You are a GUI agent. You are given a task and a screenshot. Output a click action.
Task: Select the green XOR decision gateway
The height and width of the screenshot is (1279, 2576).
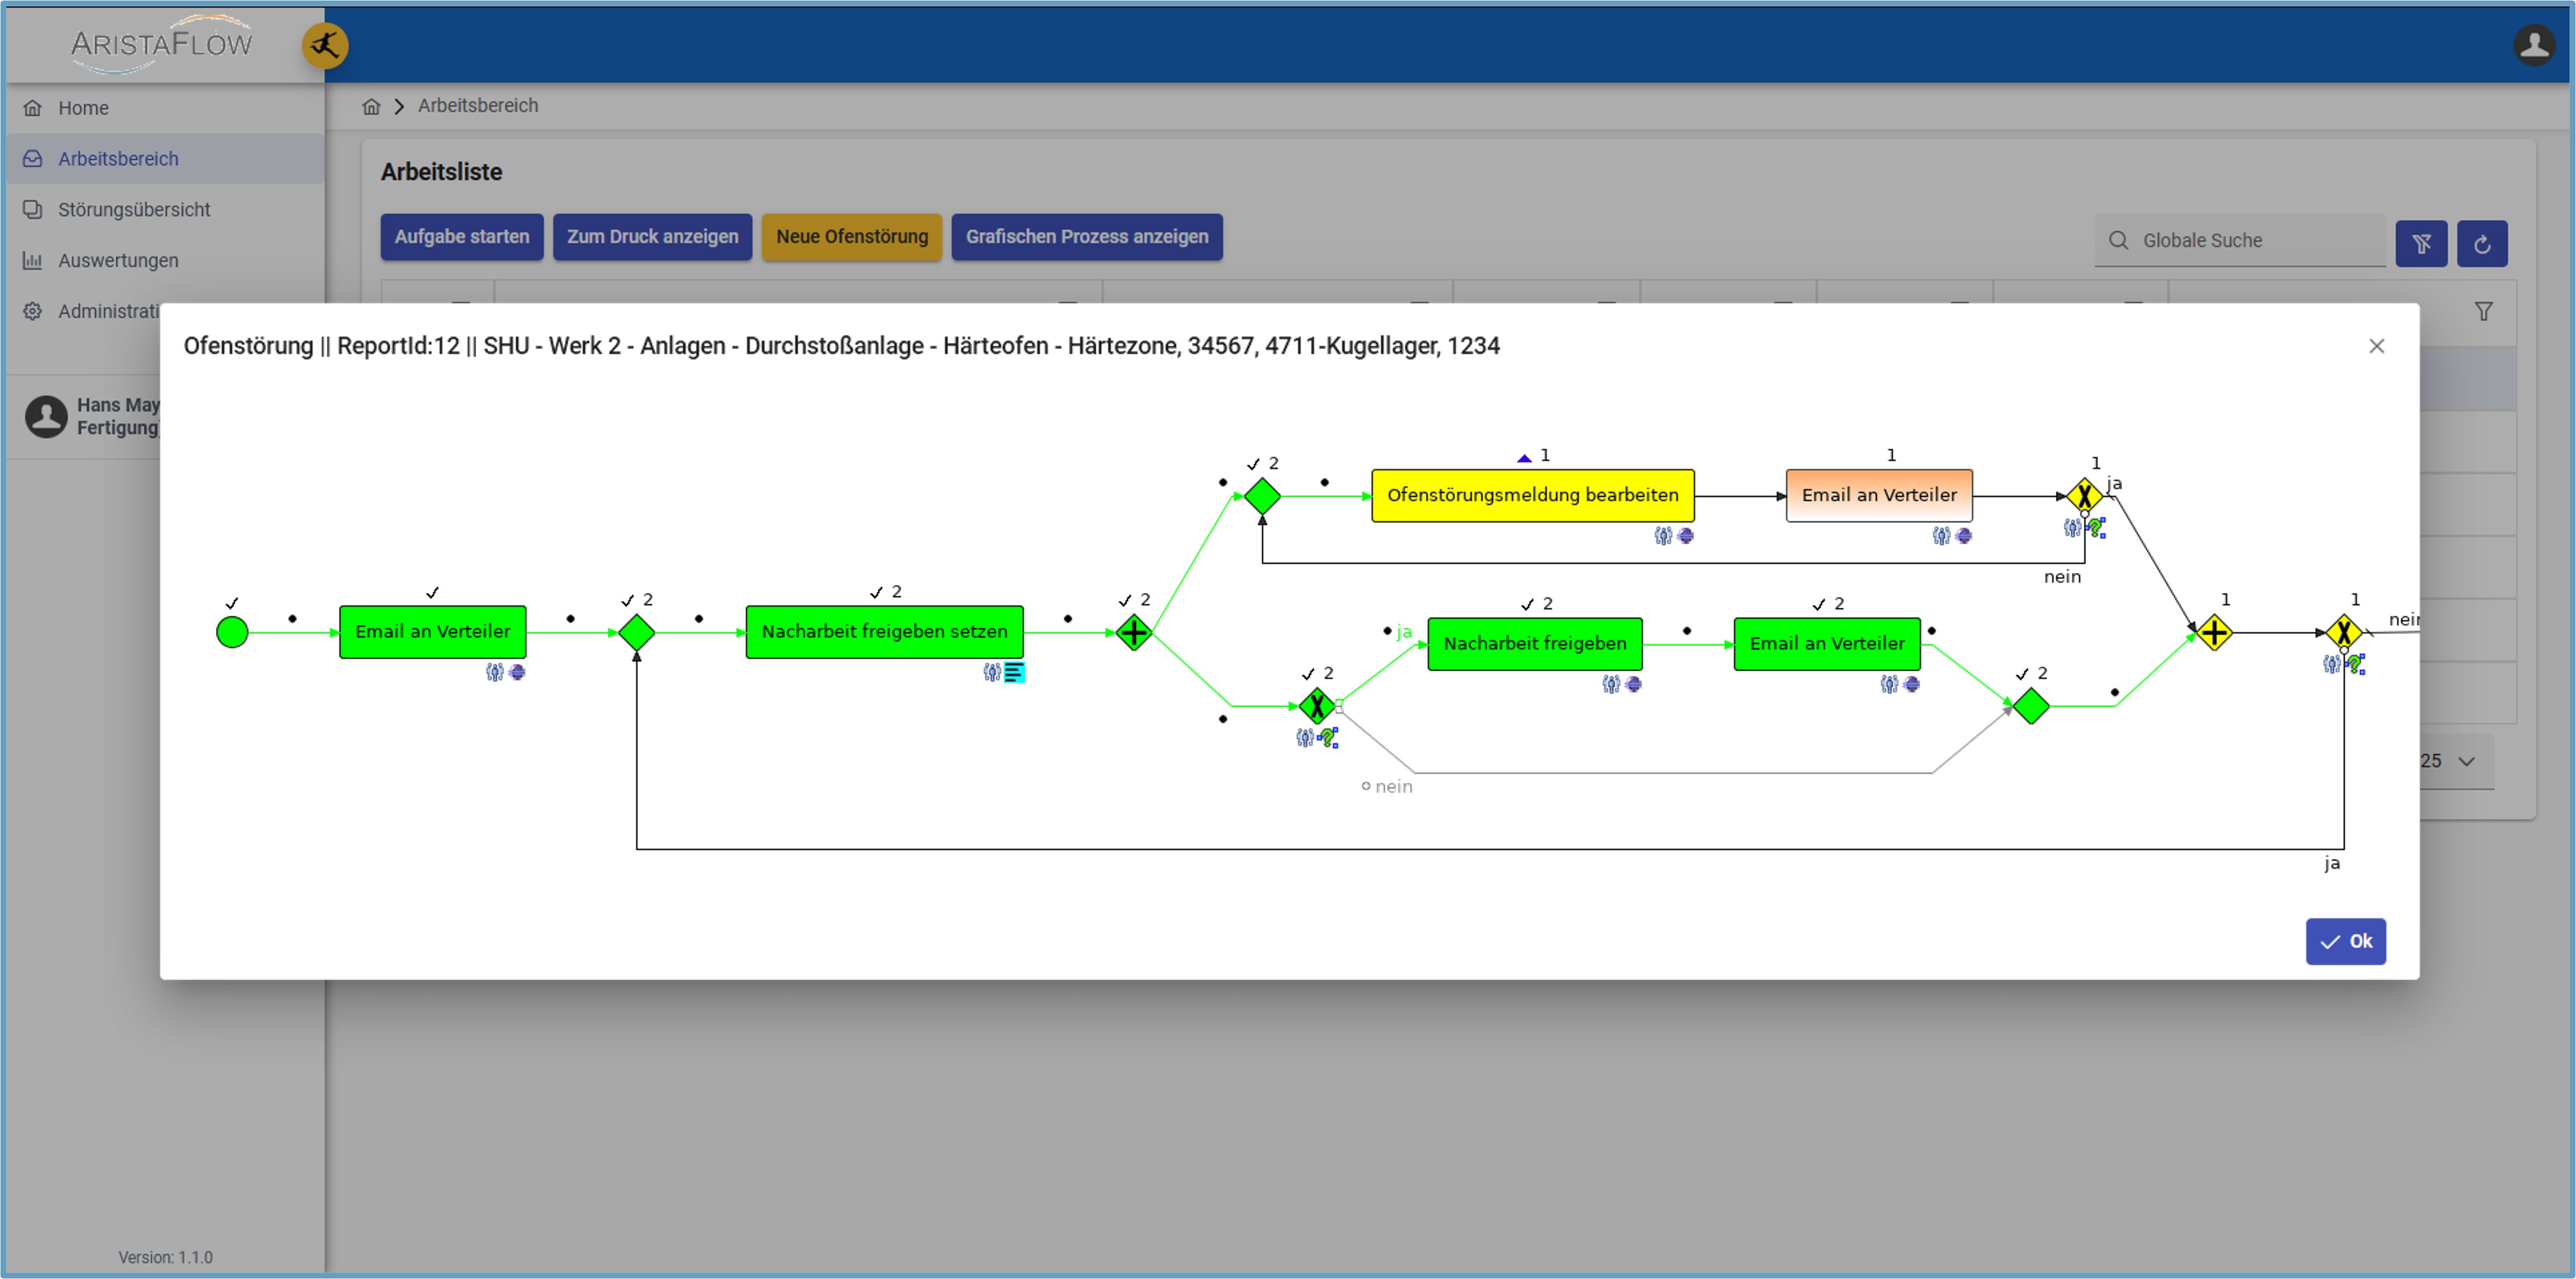pyautogui.click(x=1317, y=706)
